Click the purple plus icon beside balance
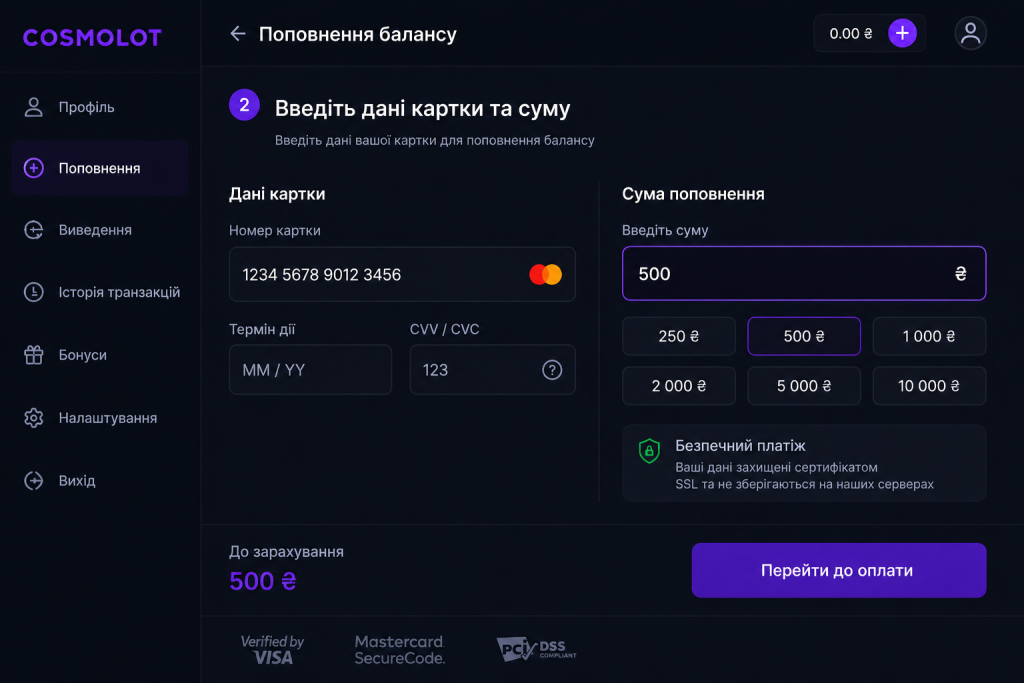Image resolution: width=1024 pixels, height=683 pixels. 902,33
